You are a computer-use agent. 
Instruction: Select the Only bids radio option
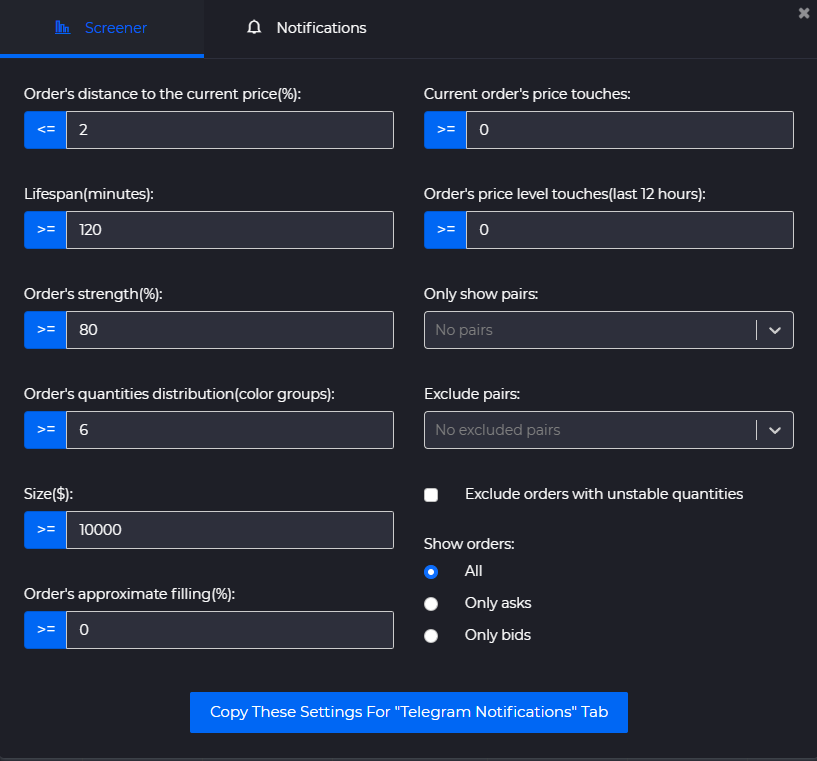click(431, 636)
